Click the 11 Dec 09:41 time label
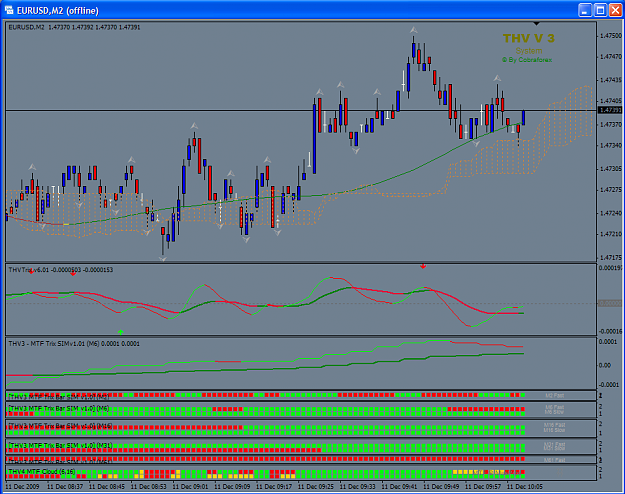This screenshot has height=494, width=625. click(x=399, y=486)
